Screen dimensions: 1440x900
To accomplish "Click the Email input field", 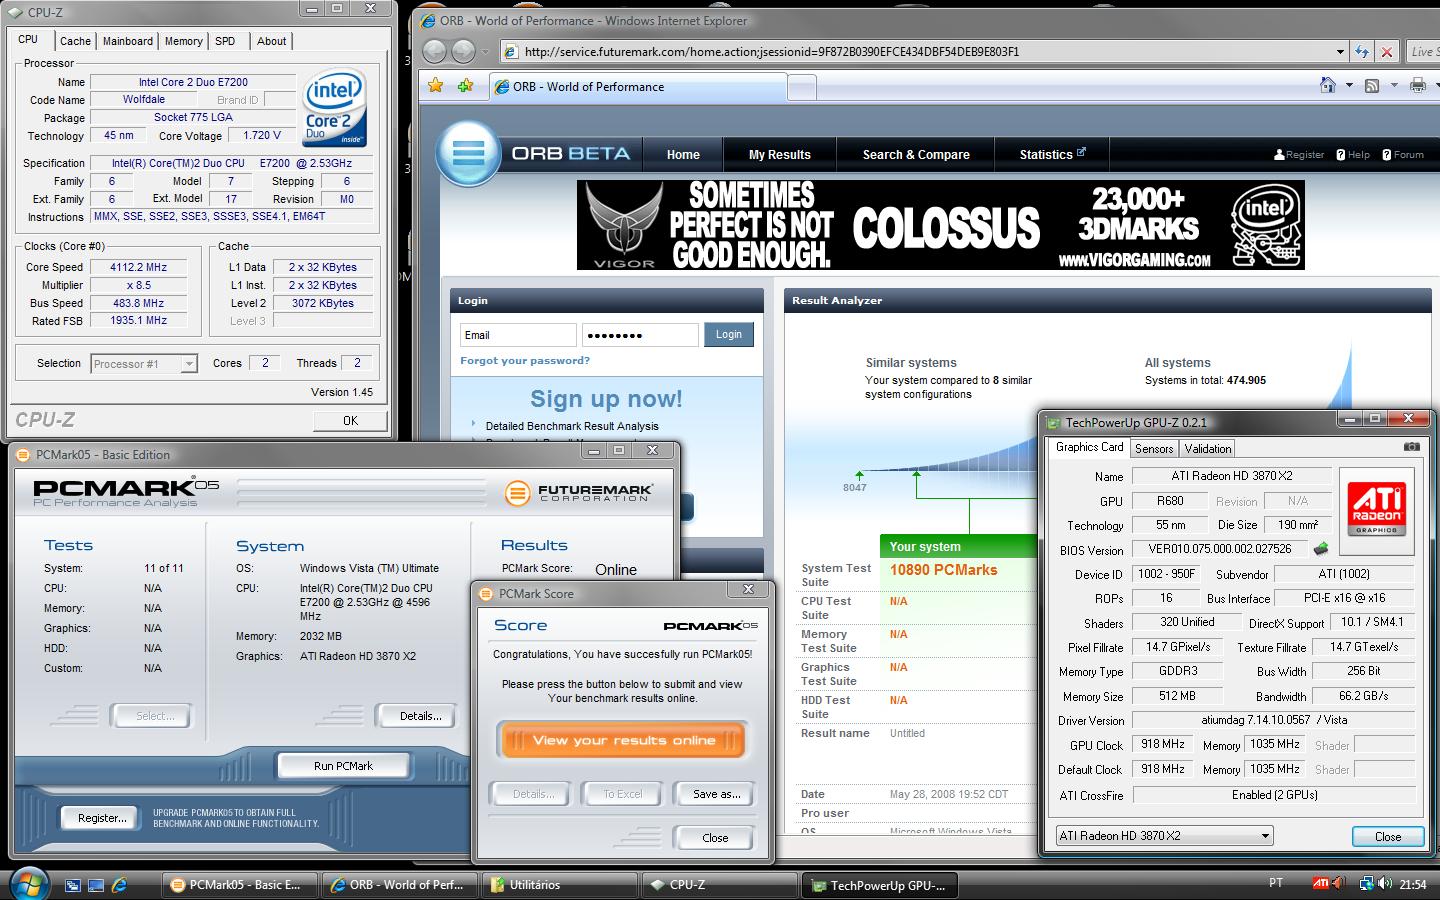I will pyautogui.click(x=518, y=335).
